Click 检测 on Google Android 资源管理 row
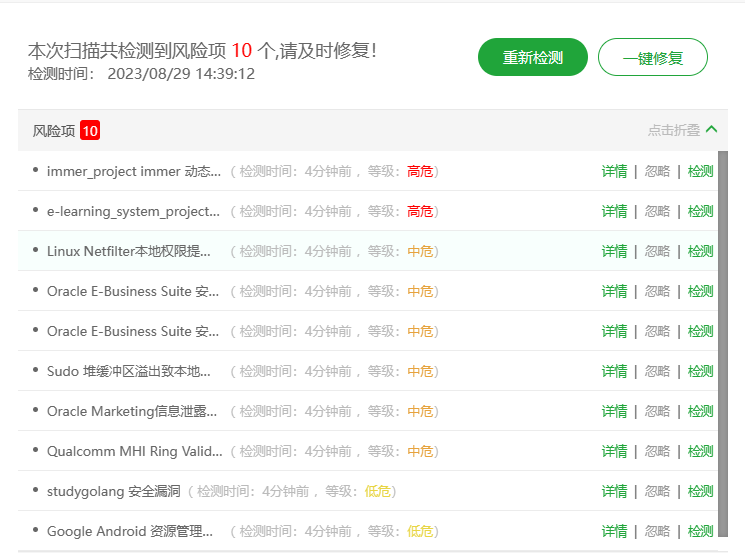 (700, 531)
